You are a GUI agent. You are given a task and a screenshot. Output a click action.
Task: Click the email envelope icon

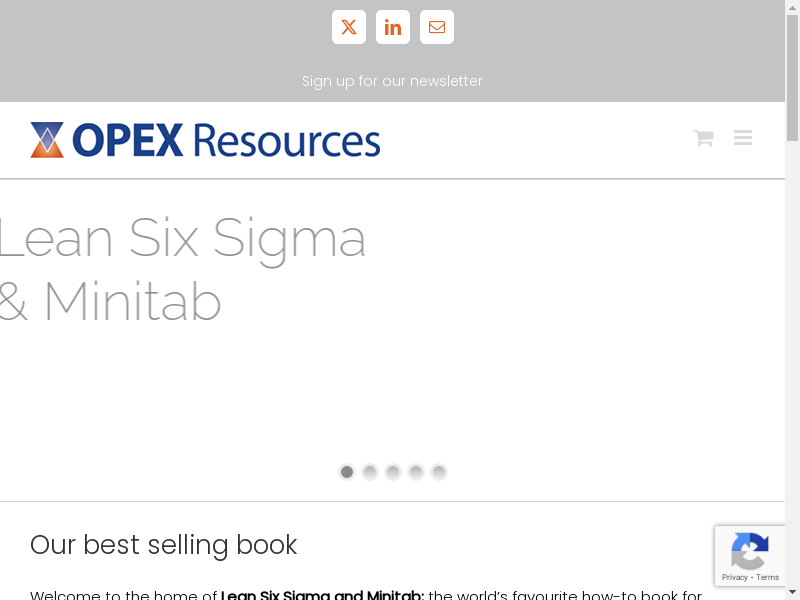[x=437, y=27]
